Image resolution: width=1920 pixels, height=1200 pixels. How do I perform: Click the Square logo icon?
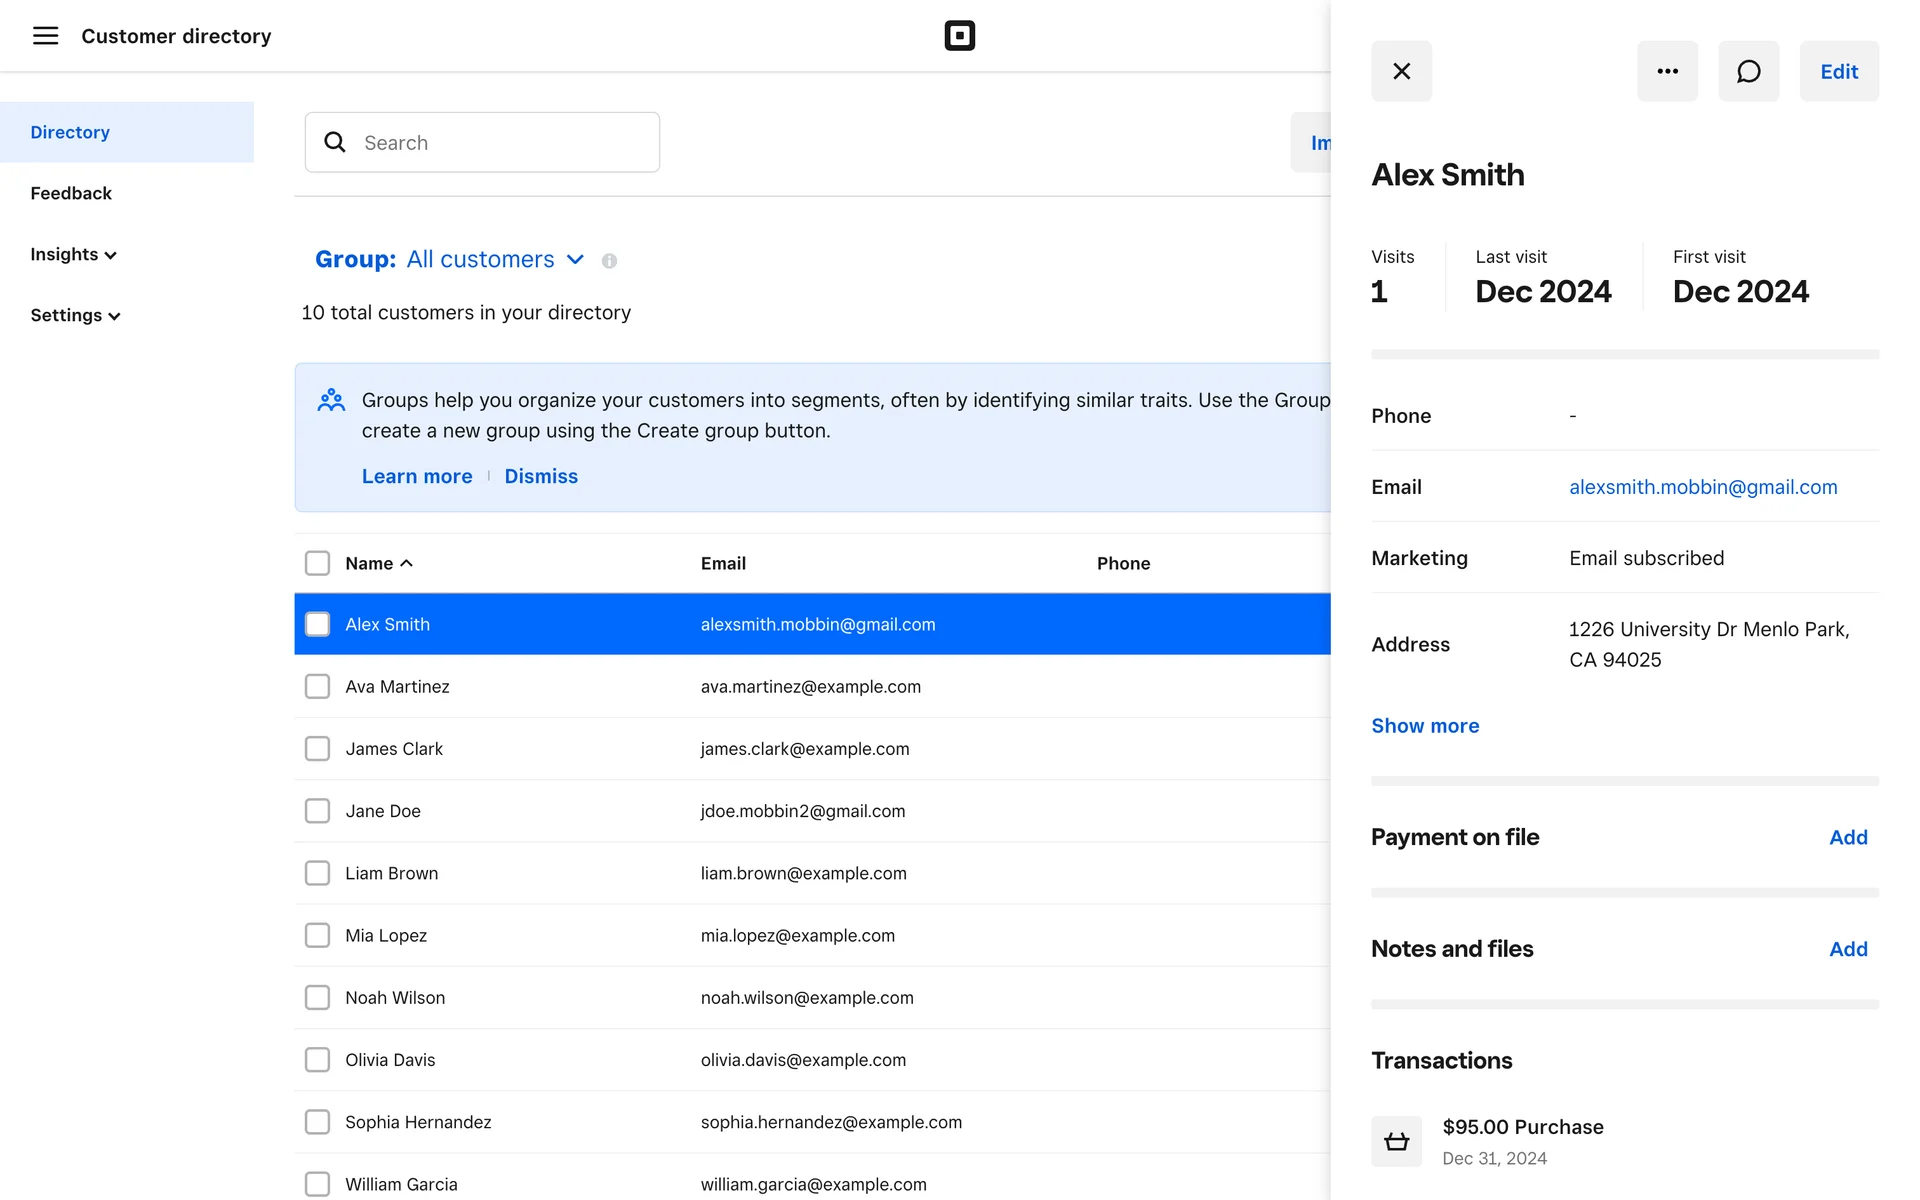pyautogui.click(x=959, y=36)
